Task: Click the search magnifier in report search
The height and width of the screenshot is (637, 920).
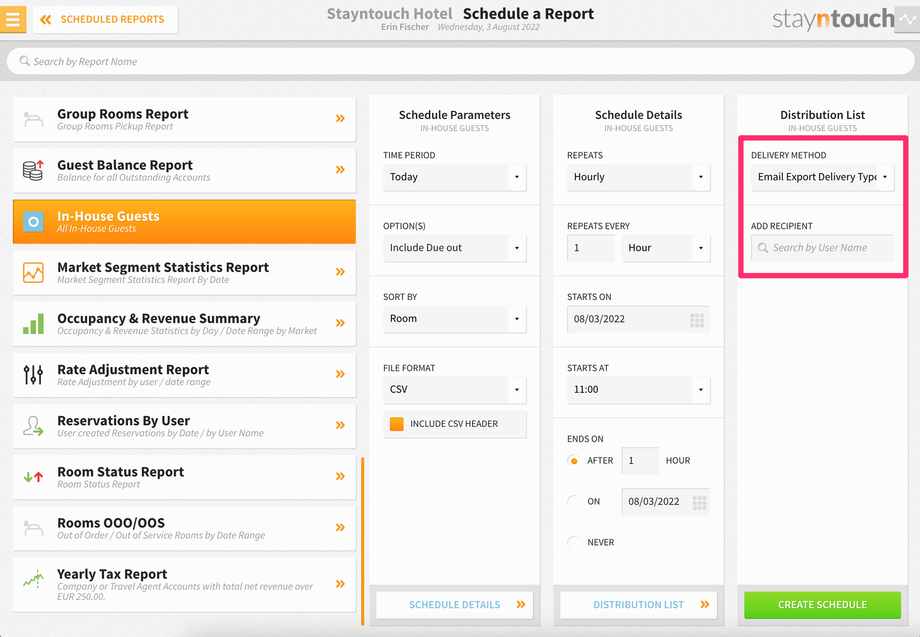Action: 24,61
